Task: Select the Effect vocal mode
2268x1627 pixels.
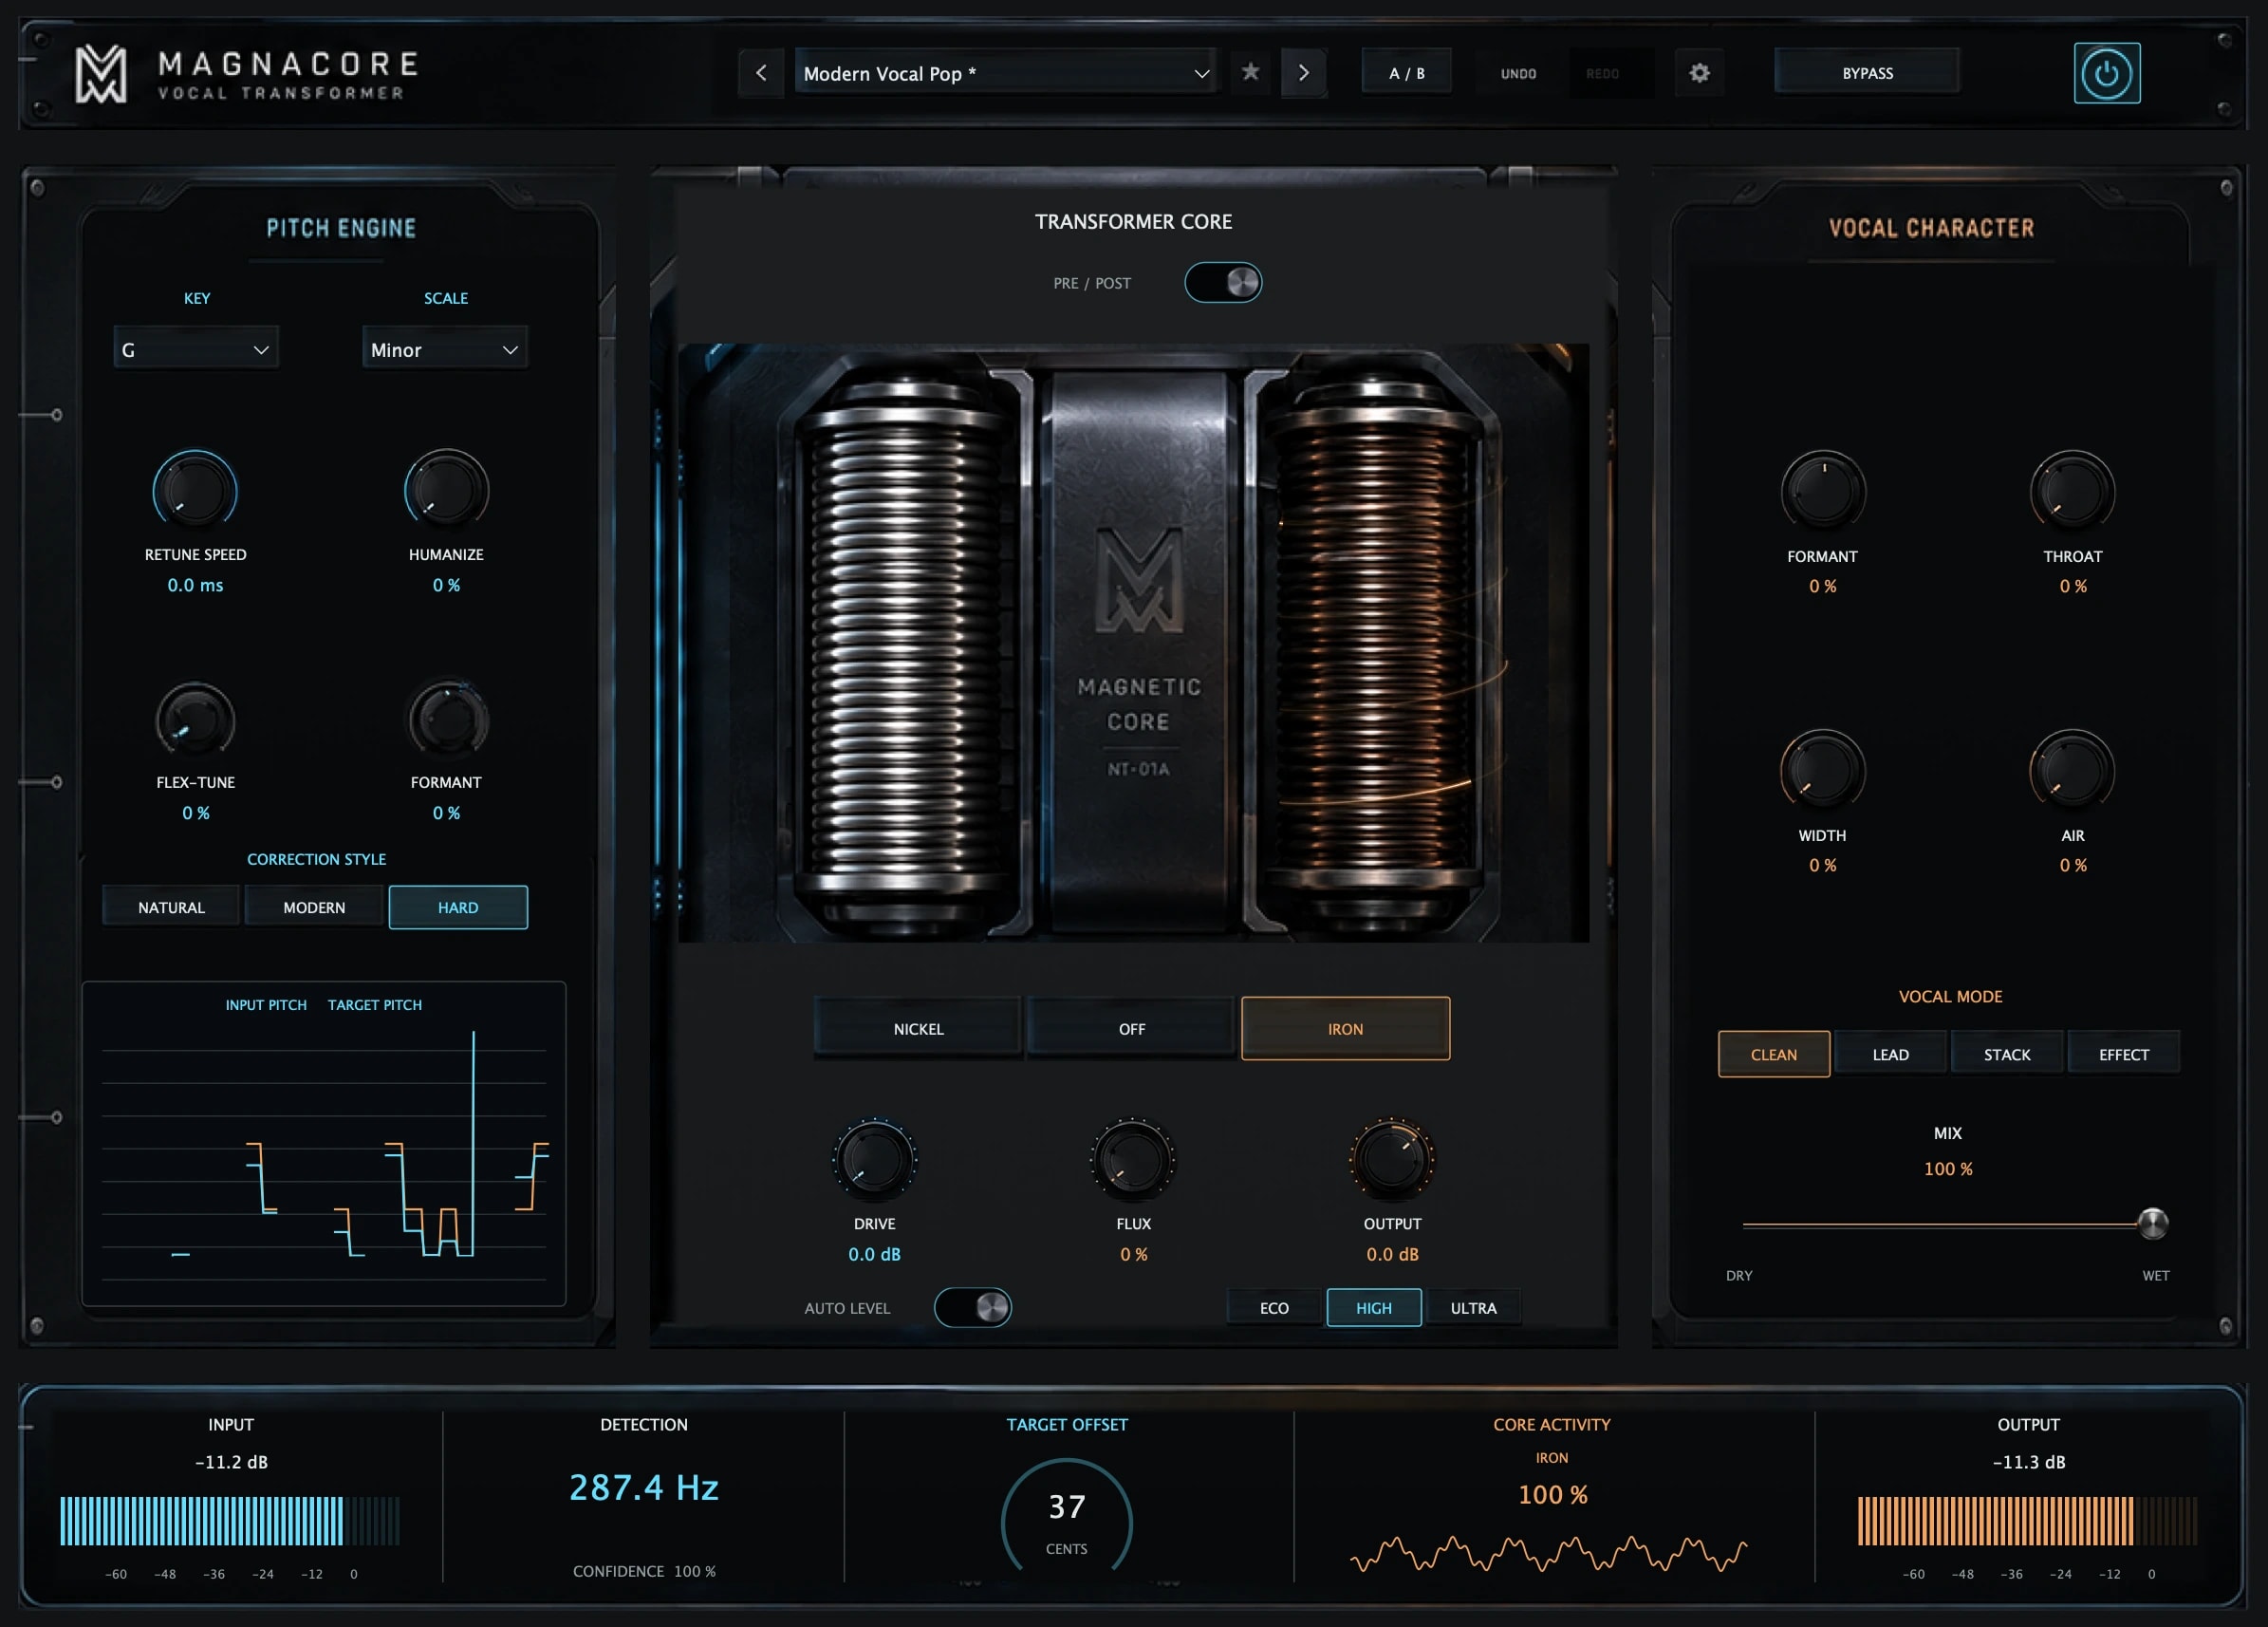Action: tap(2123, 1054)
